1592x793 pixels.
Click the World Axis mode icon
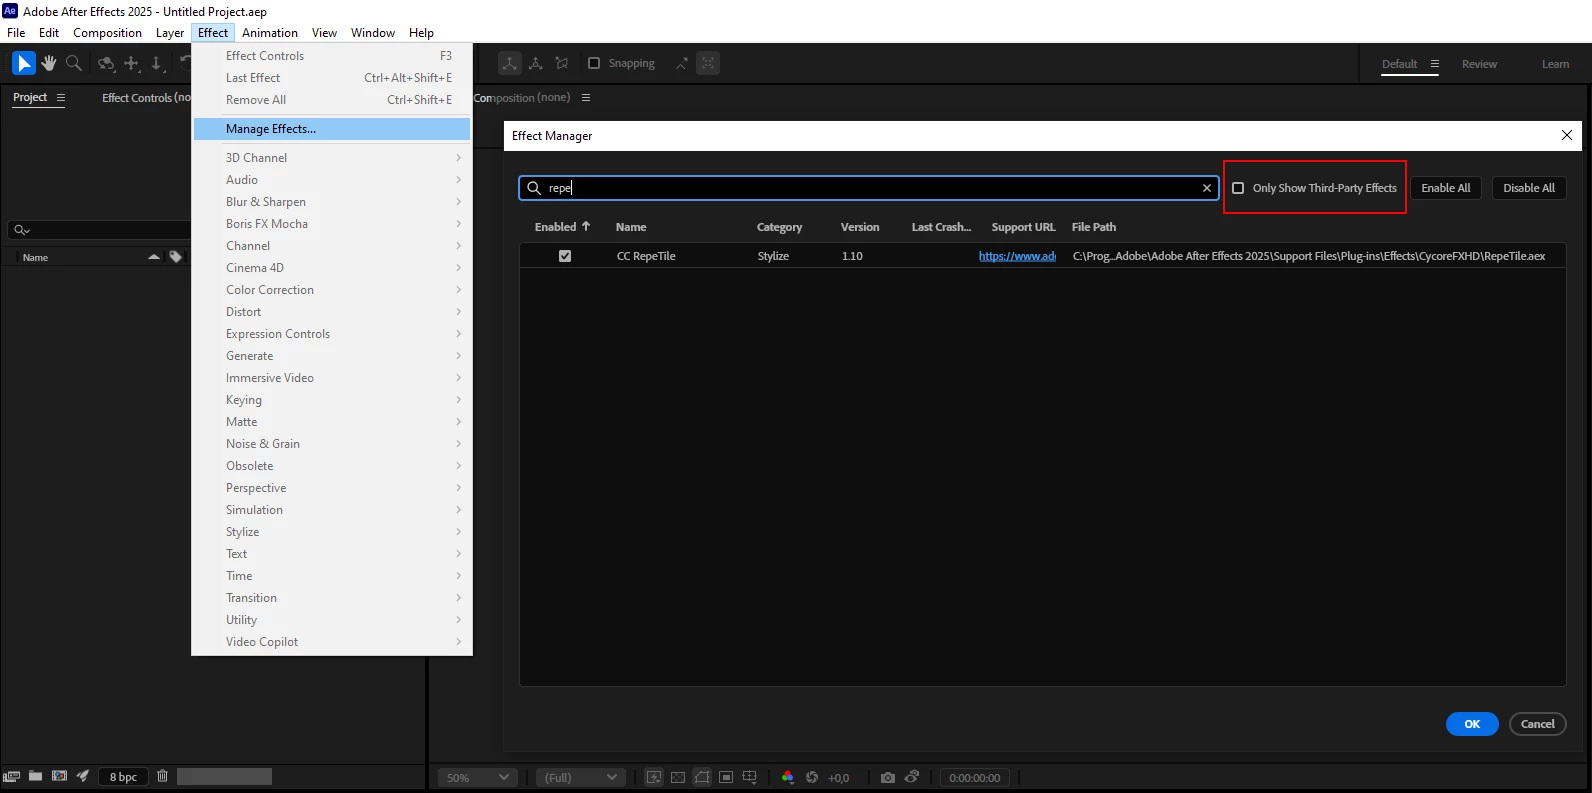536,63
